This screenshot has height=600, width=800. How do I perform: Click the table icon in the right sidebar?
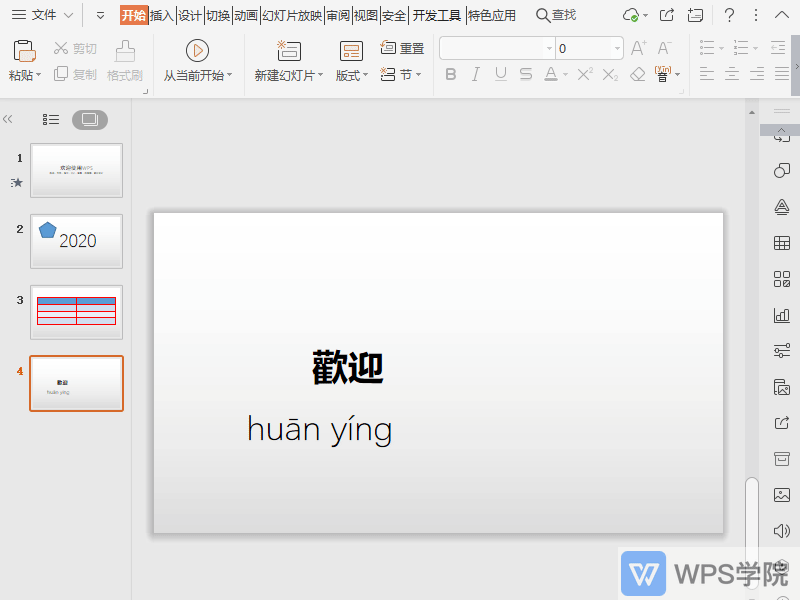tap(781, 243)
